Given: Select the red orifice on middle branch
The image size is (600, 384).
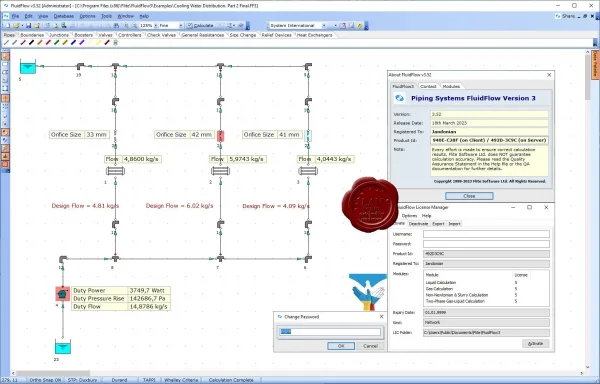Looking at the screenshot, I should coord(220,136).
